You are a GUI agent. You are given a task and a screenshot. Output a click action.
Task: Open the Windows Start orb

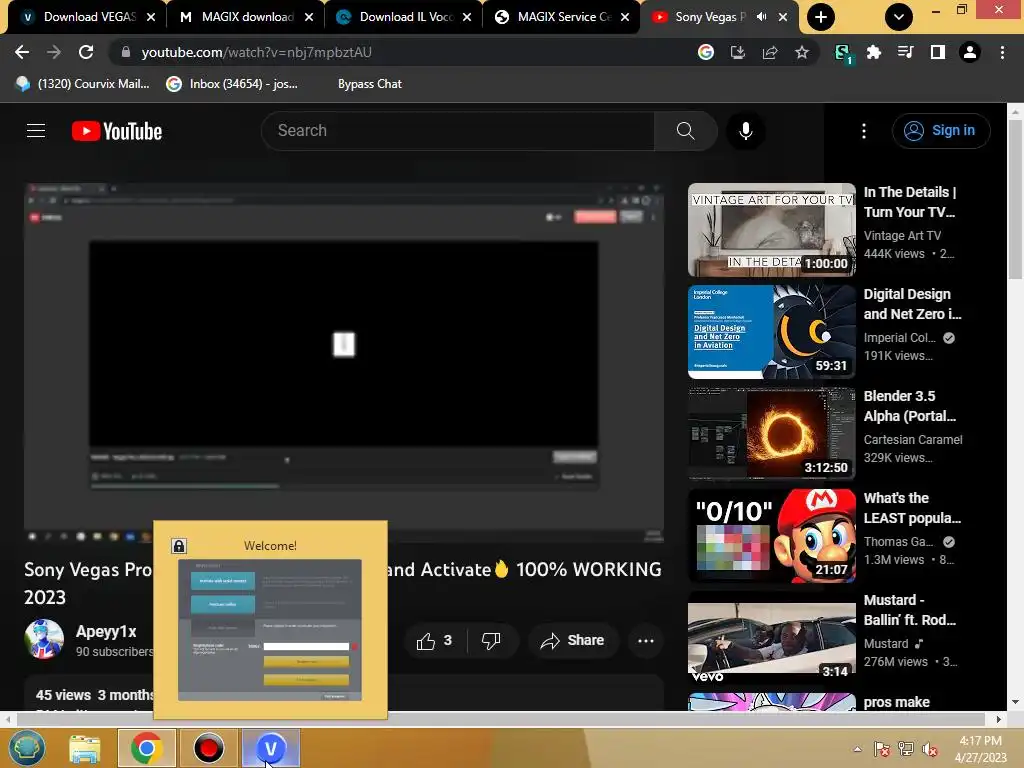coord(27,748)
